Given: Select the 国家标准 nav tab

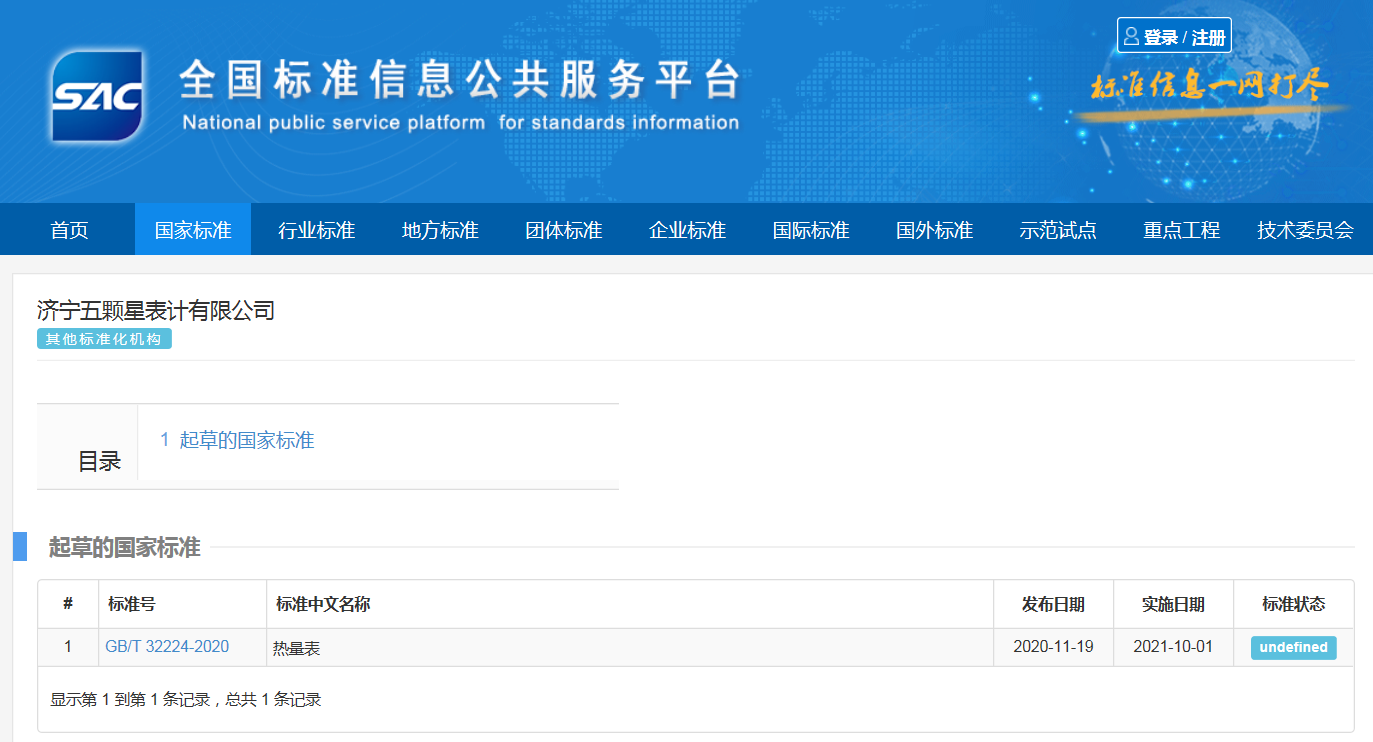Looking at the screenshot, I should pos(193,230).
